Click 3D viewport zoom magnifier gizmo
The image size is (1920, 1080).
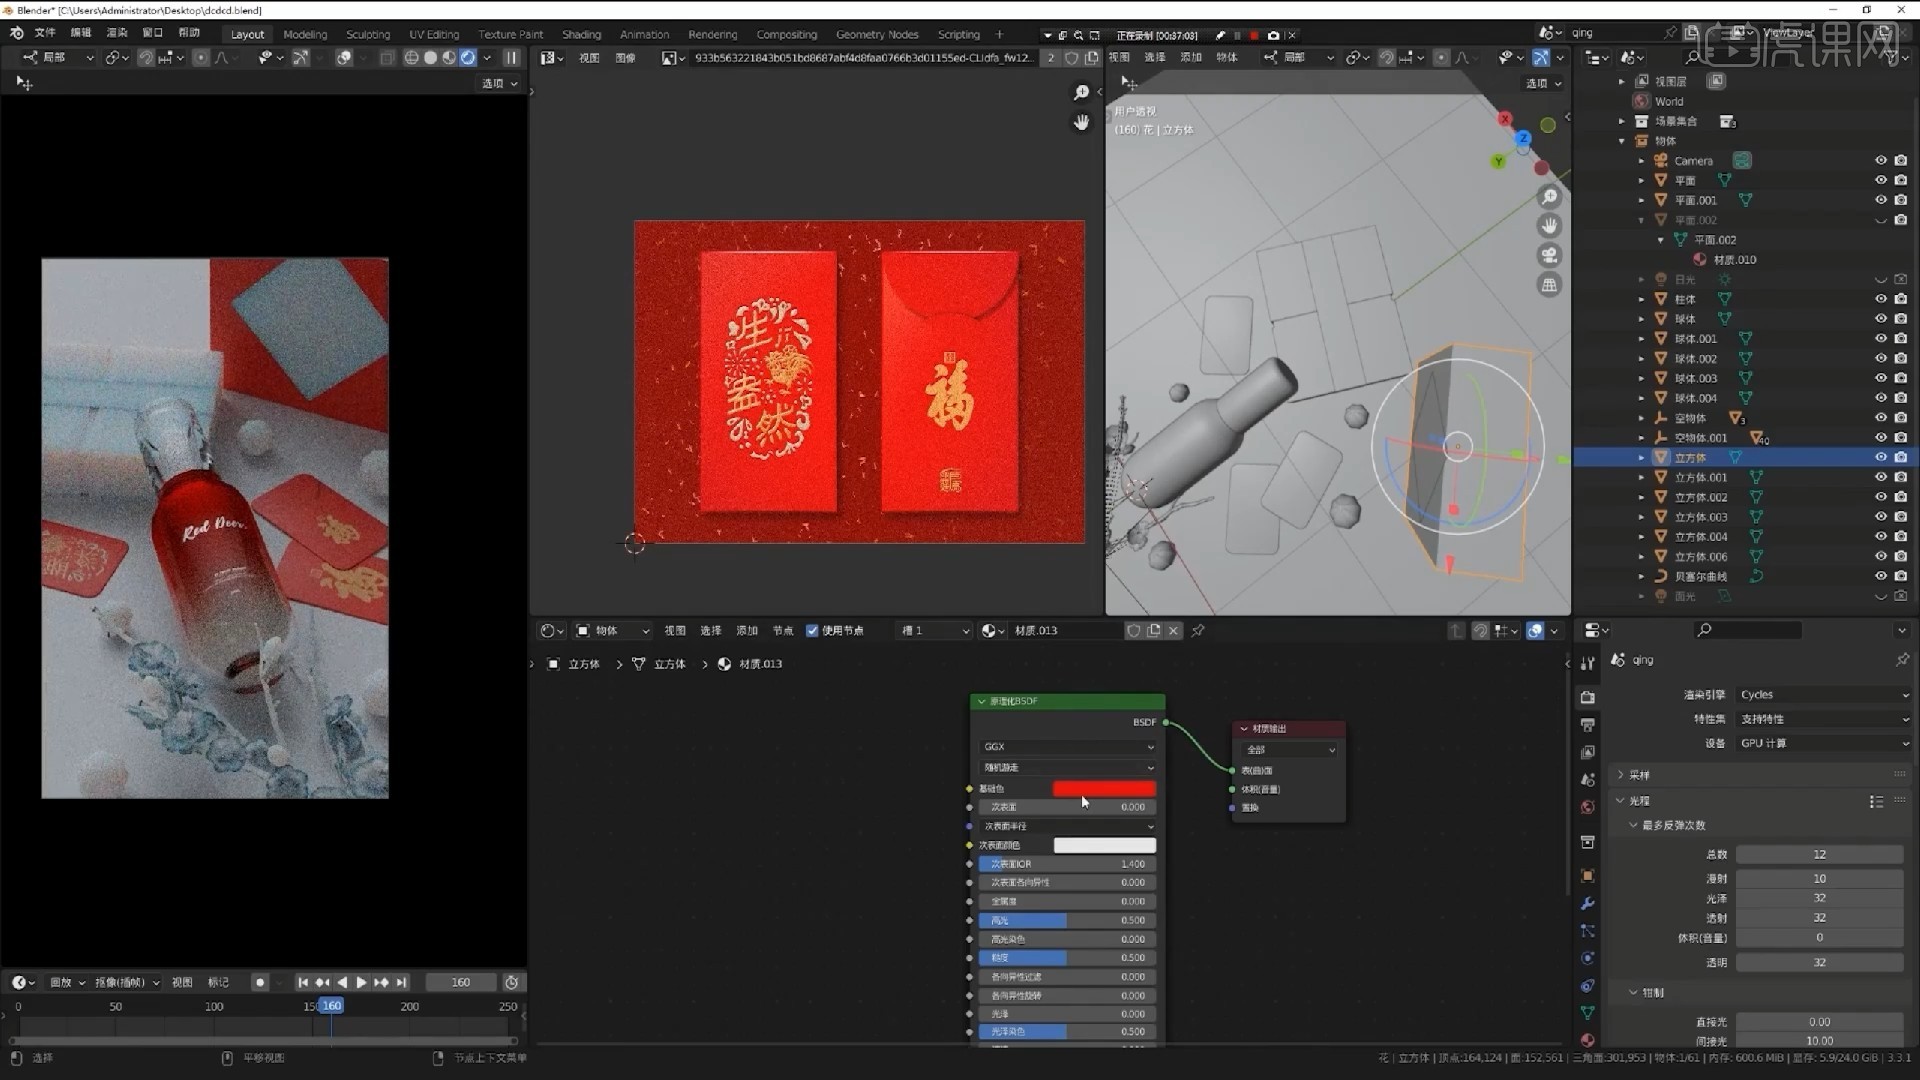pyautogui.click(x=1549, y=196)
